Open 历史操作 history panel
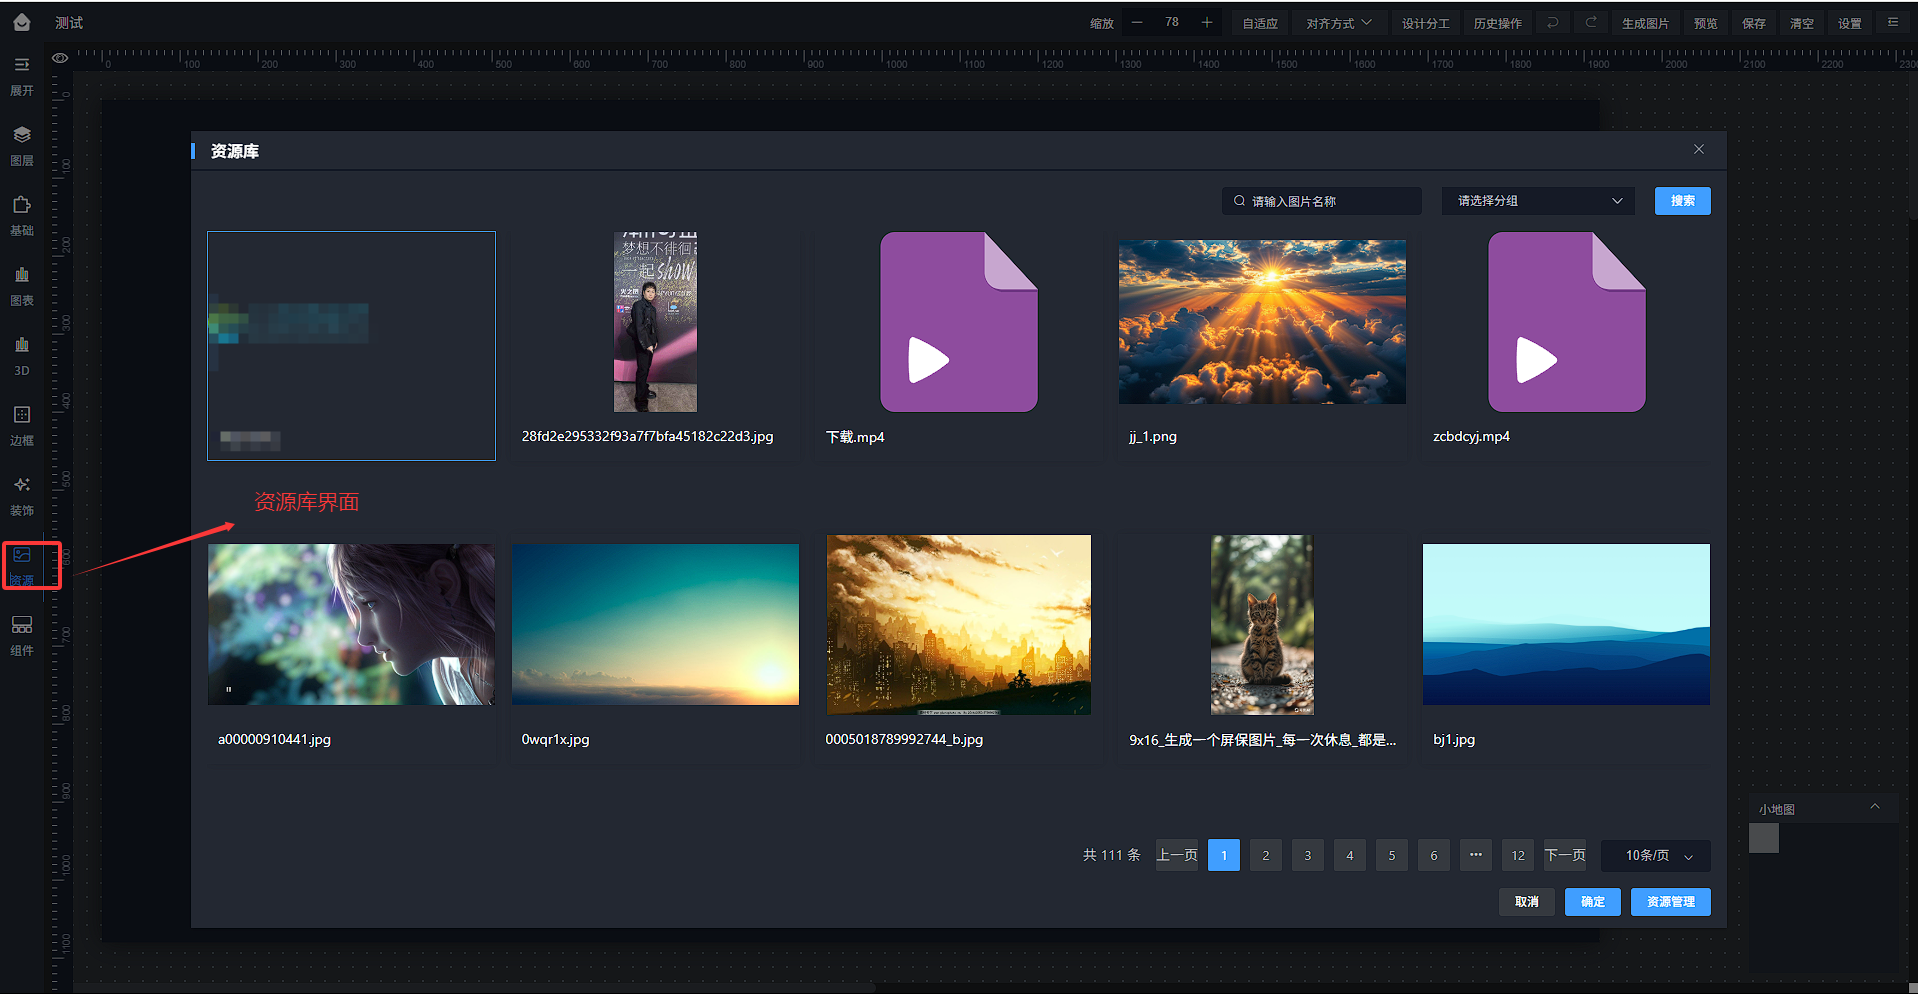Image resolution: width=1918 pixels, height=994 pixels. point(1497,23)
